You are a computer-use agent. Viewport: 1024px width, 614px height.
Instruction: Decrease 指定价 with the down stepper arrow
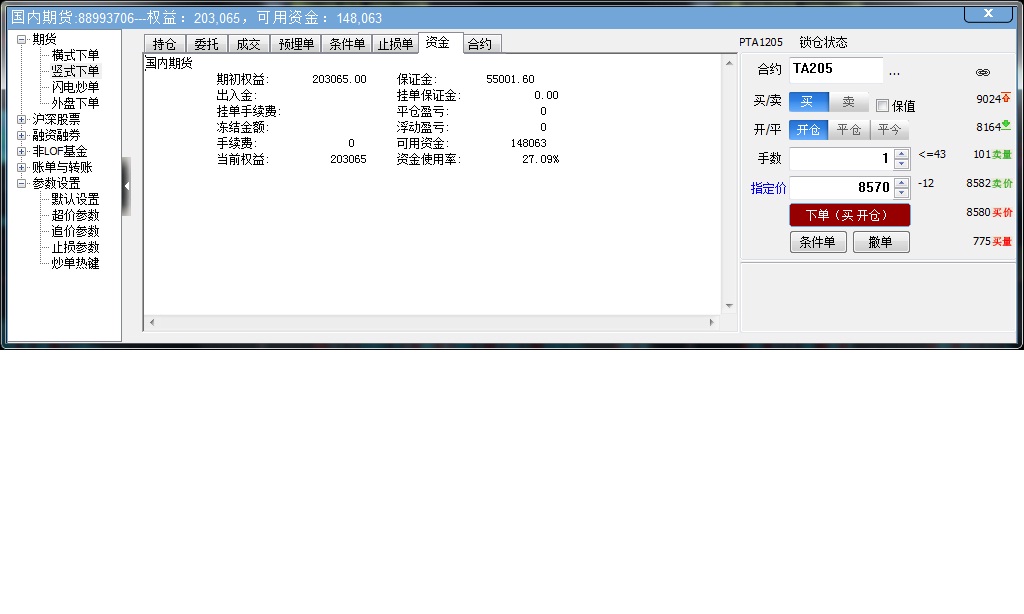[901, 191]
